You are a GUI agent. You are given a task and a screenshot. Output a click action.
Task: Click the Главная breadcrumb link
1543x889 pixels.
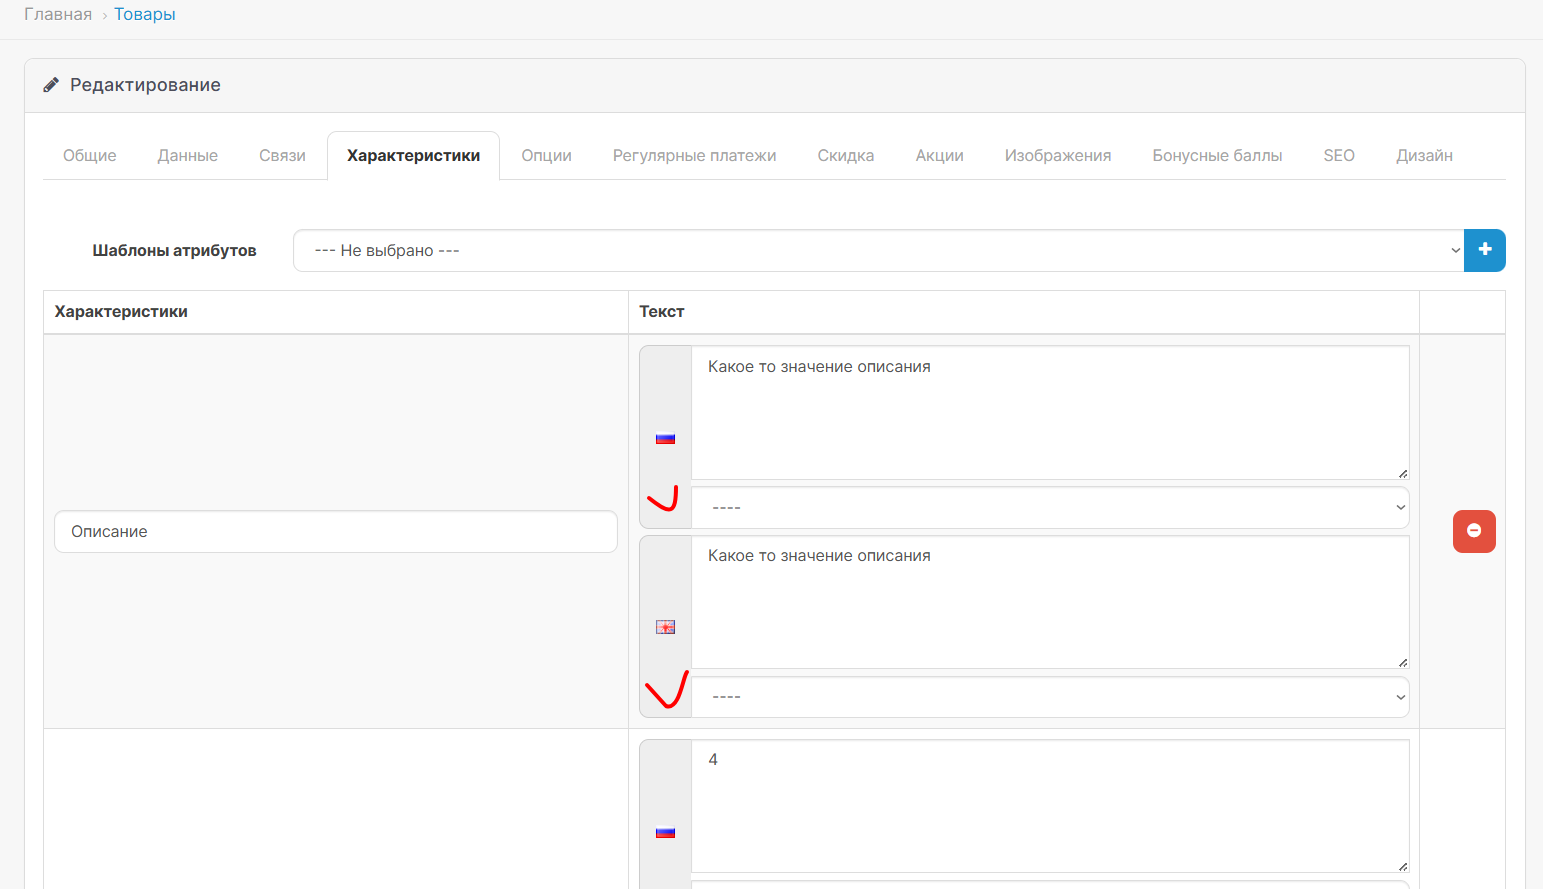pyautogui.click(x=58, y=15)
